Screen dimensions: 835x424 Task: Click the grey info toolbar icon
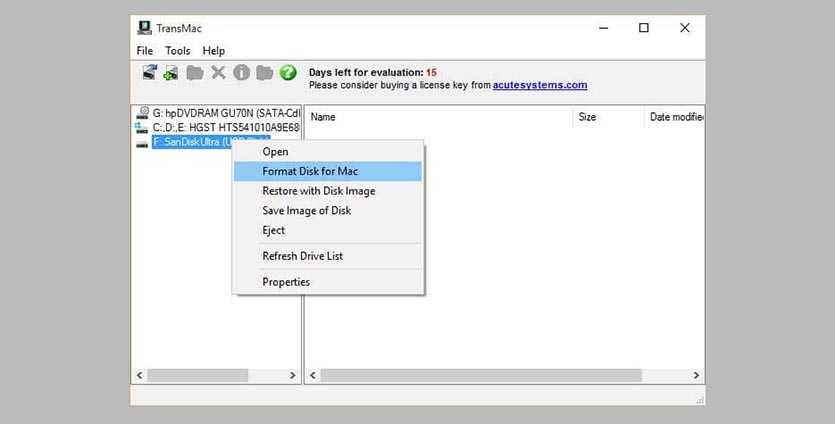pyautogui.click(x=241, y=73)
